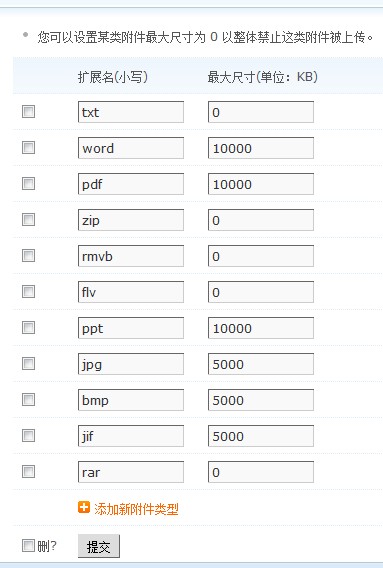Click the zip extension input field
This screenshot has height=568, width=383.
131,220
